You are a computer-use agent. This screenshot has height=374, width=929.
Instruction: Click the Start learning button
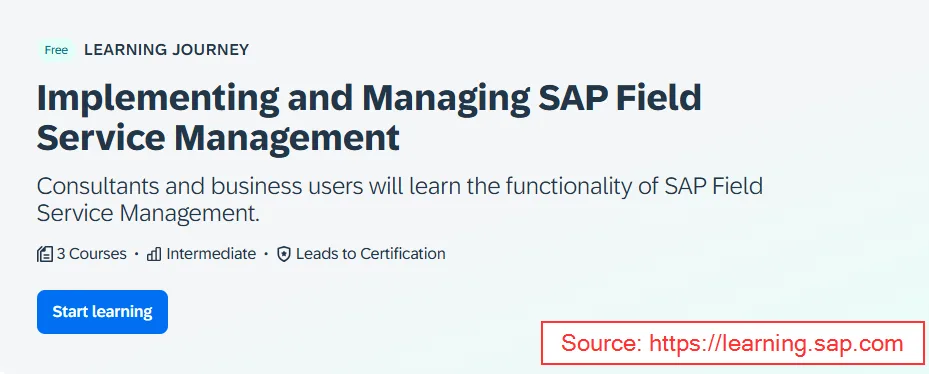coord(102,312)
